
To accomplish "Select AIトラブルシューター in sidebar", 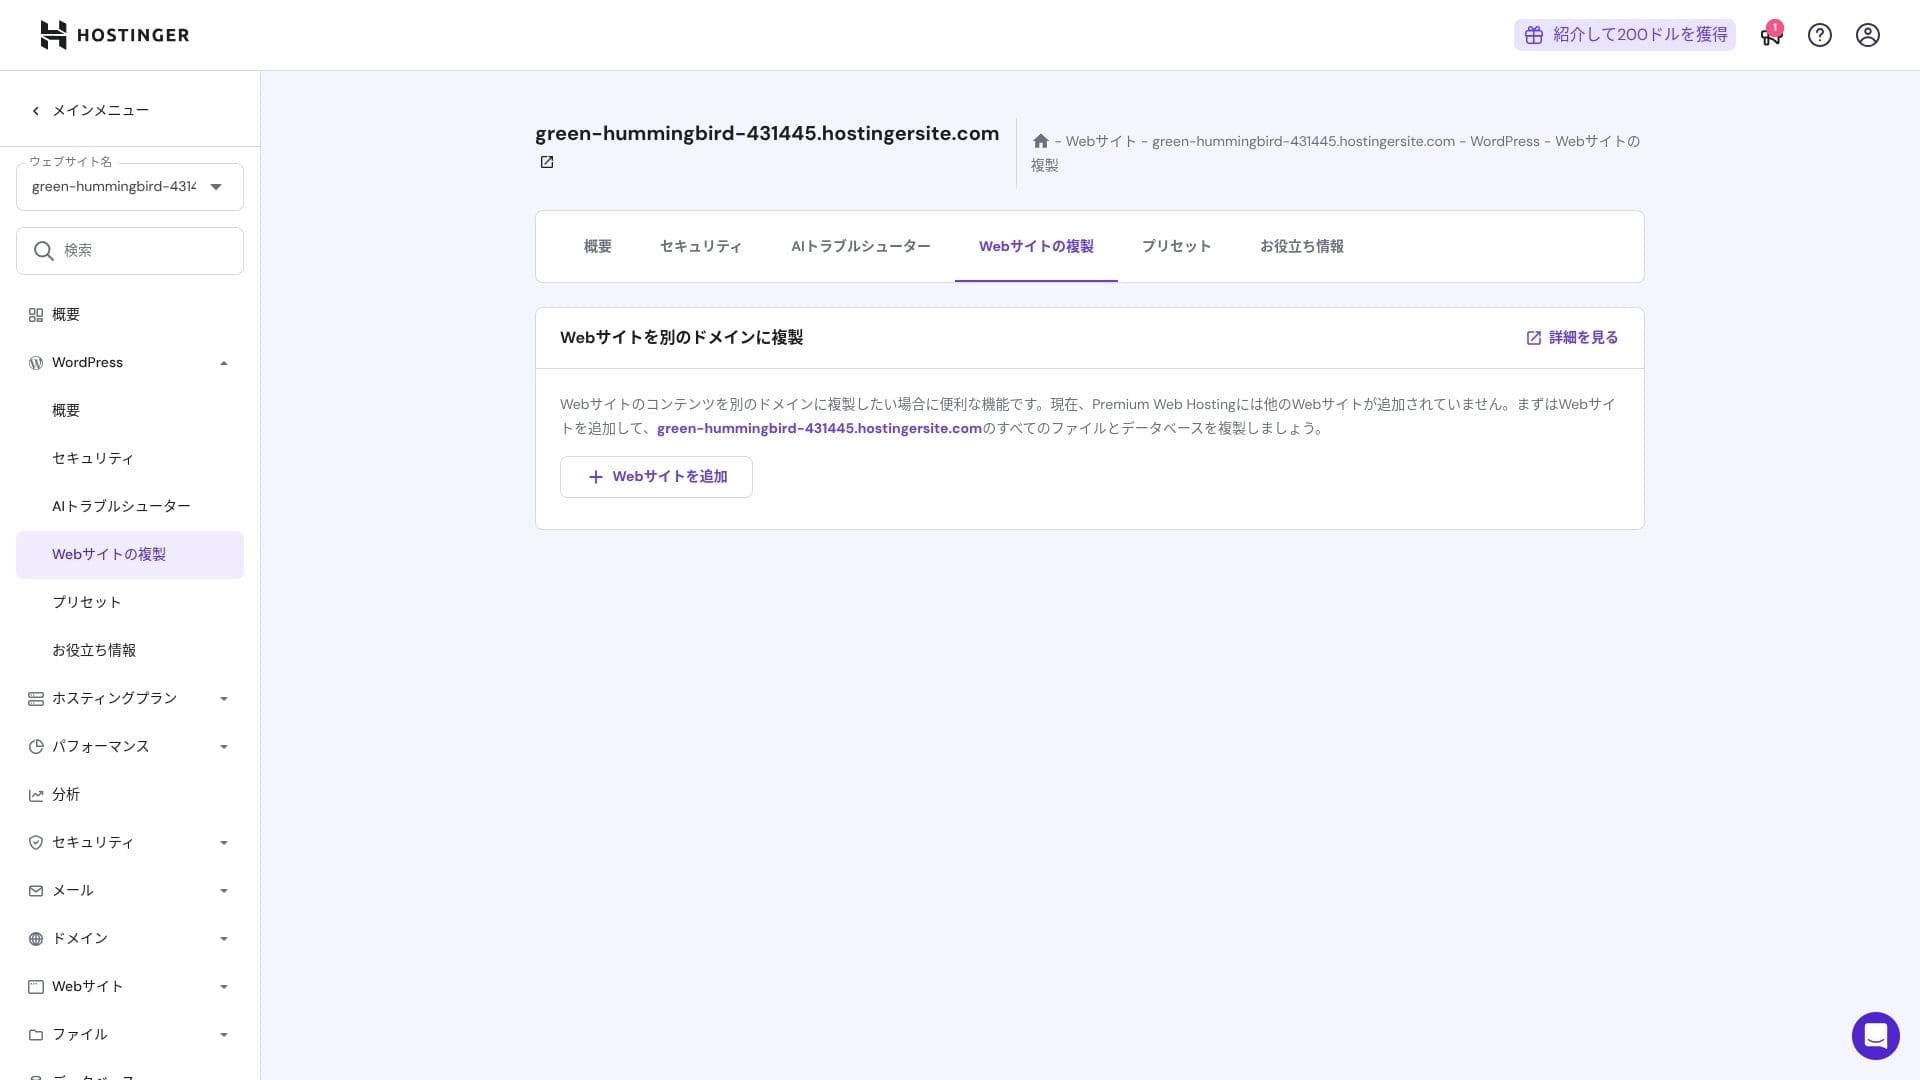I will point(130,507).
